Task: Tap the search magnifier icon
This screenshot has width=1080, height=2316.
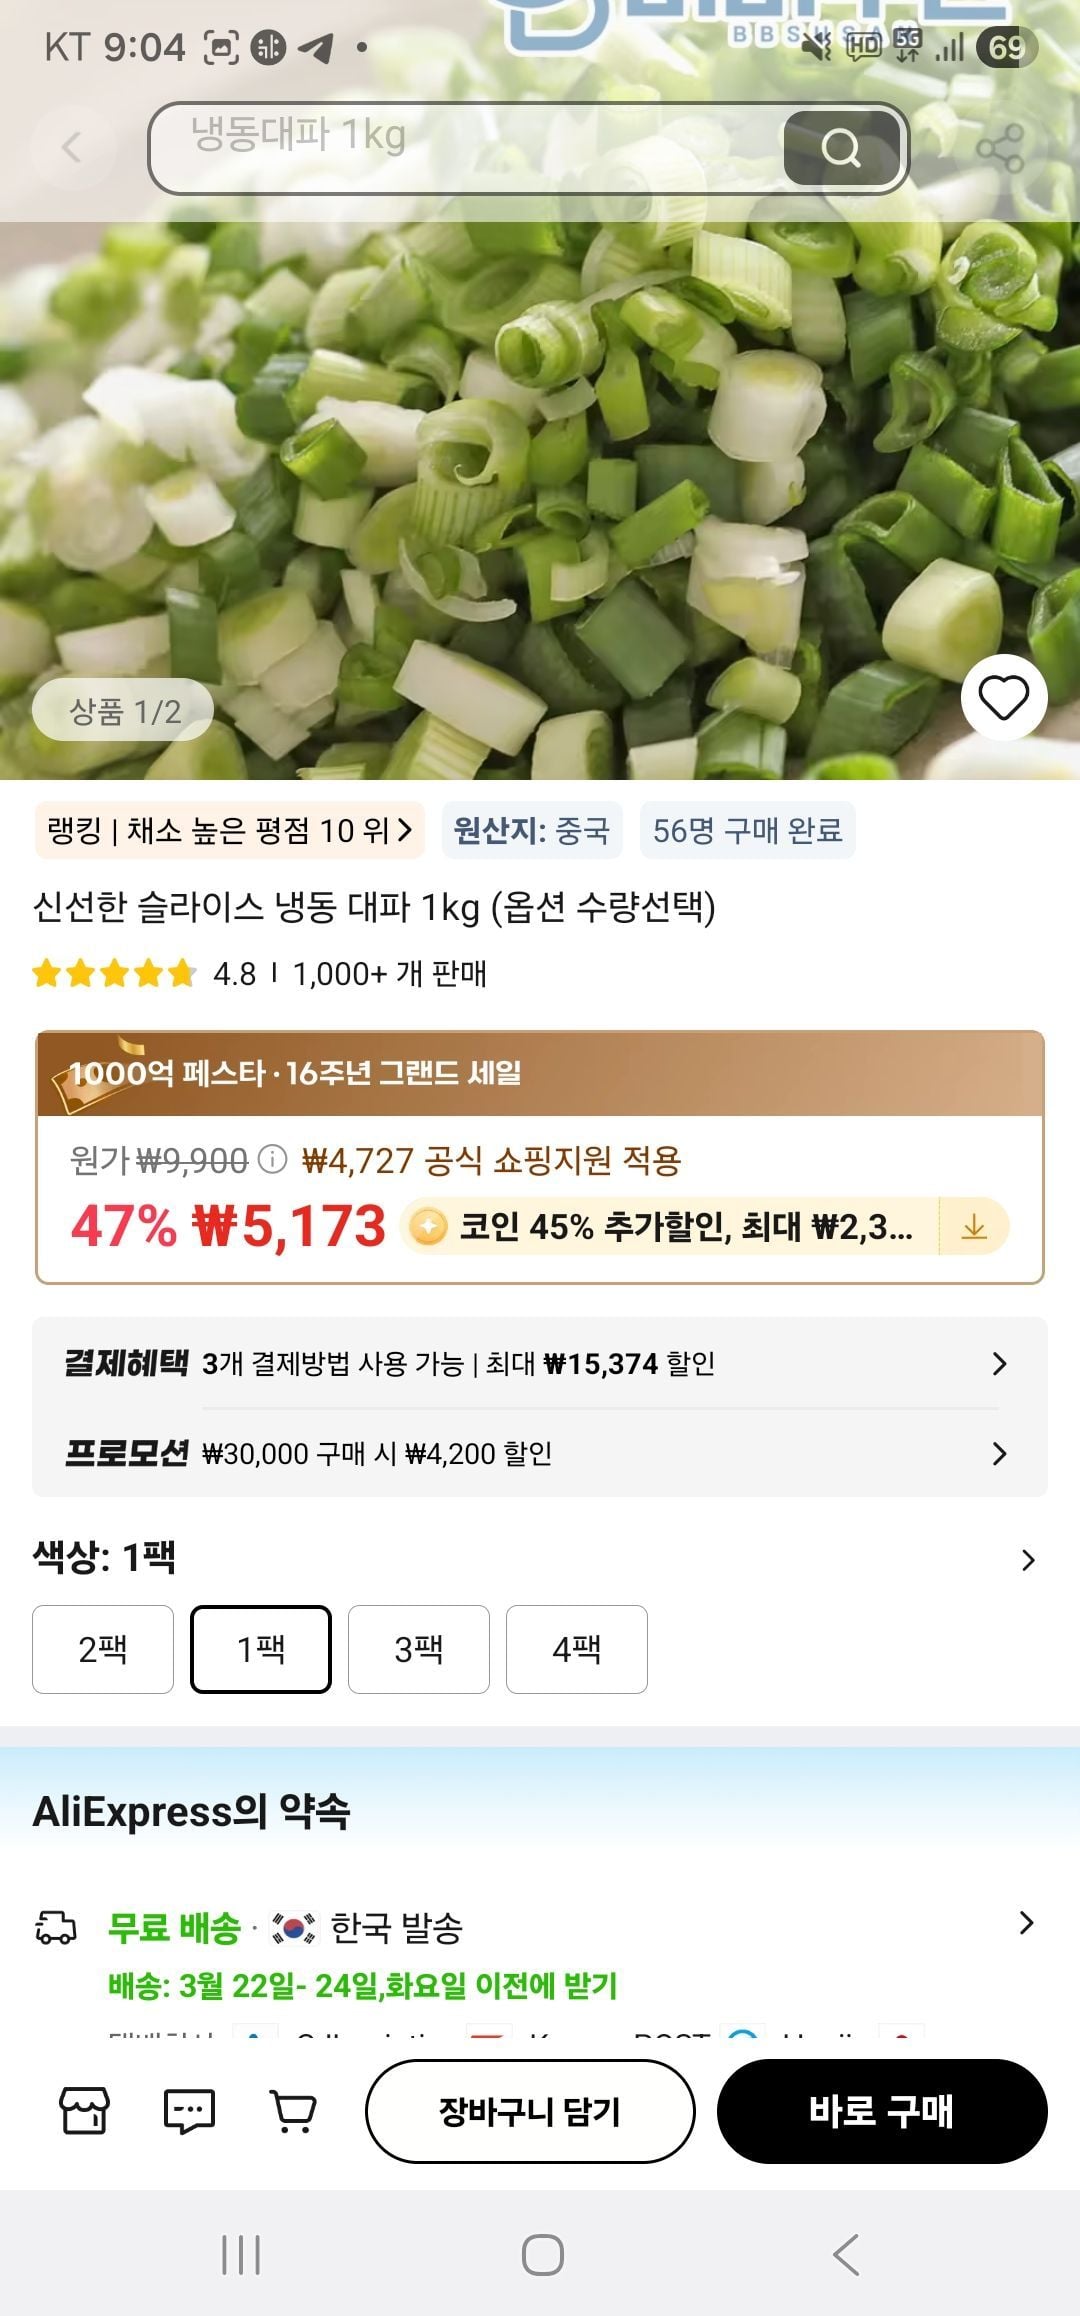Action: pos(841,148)
